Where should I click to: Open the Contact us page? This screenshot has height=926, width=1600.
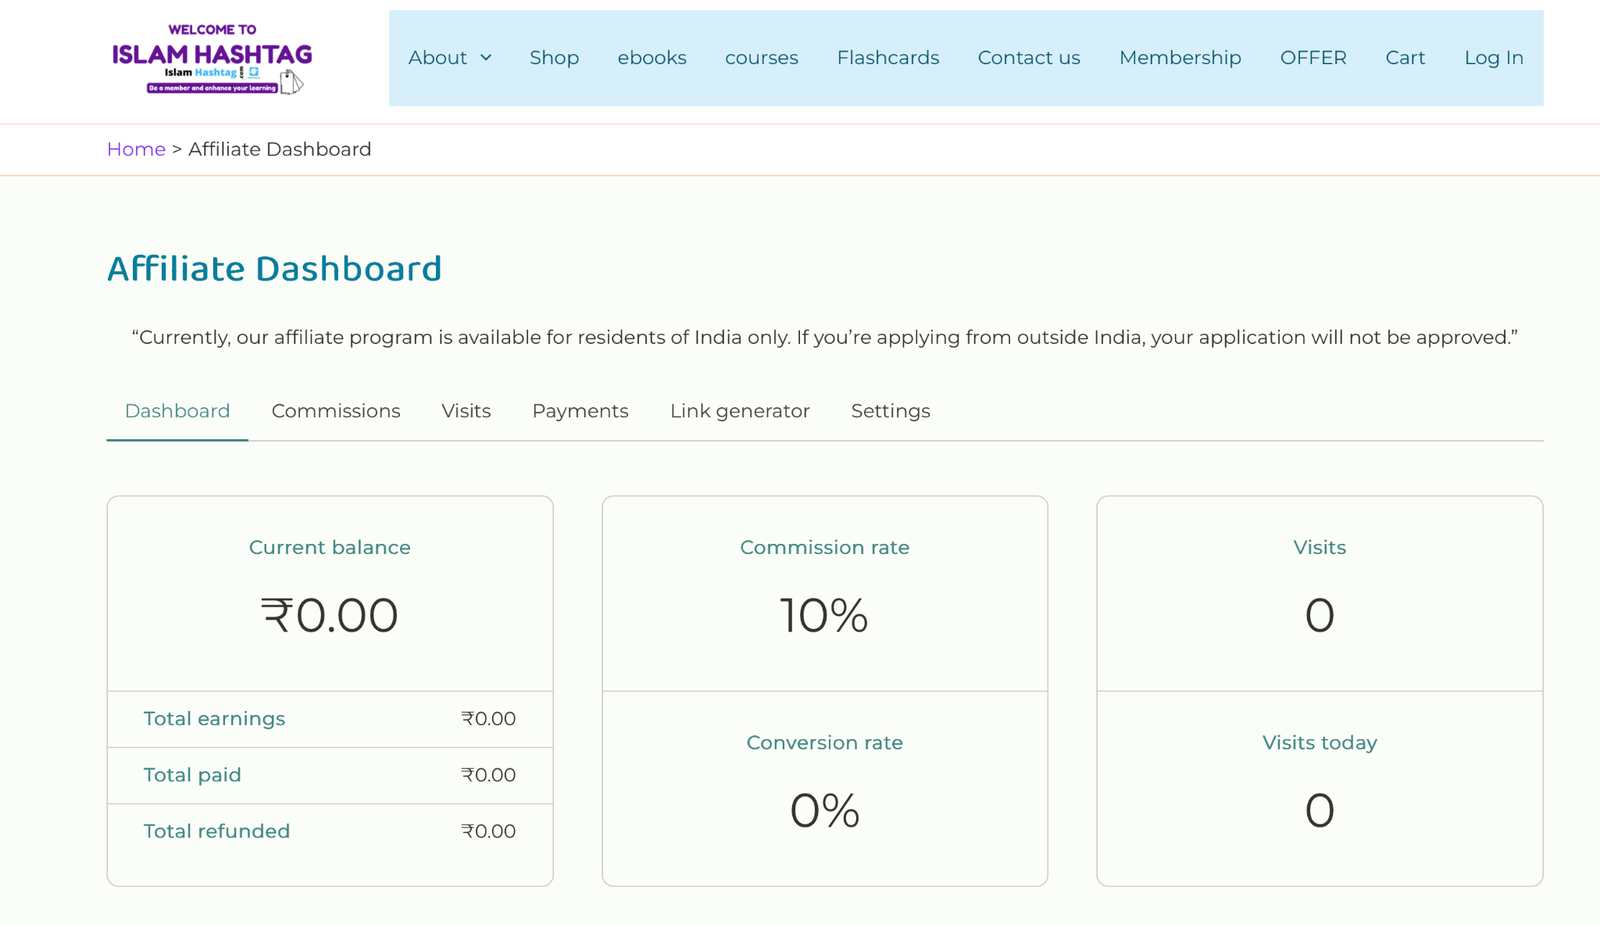[x=1029, y=58]
